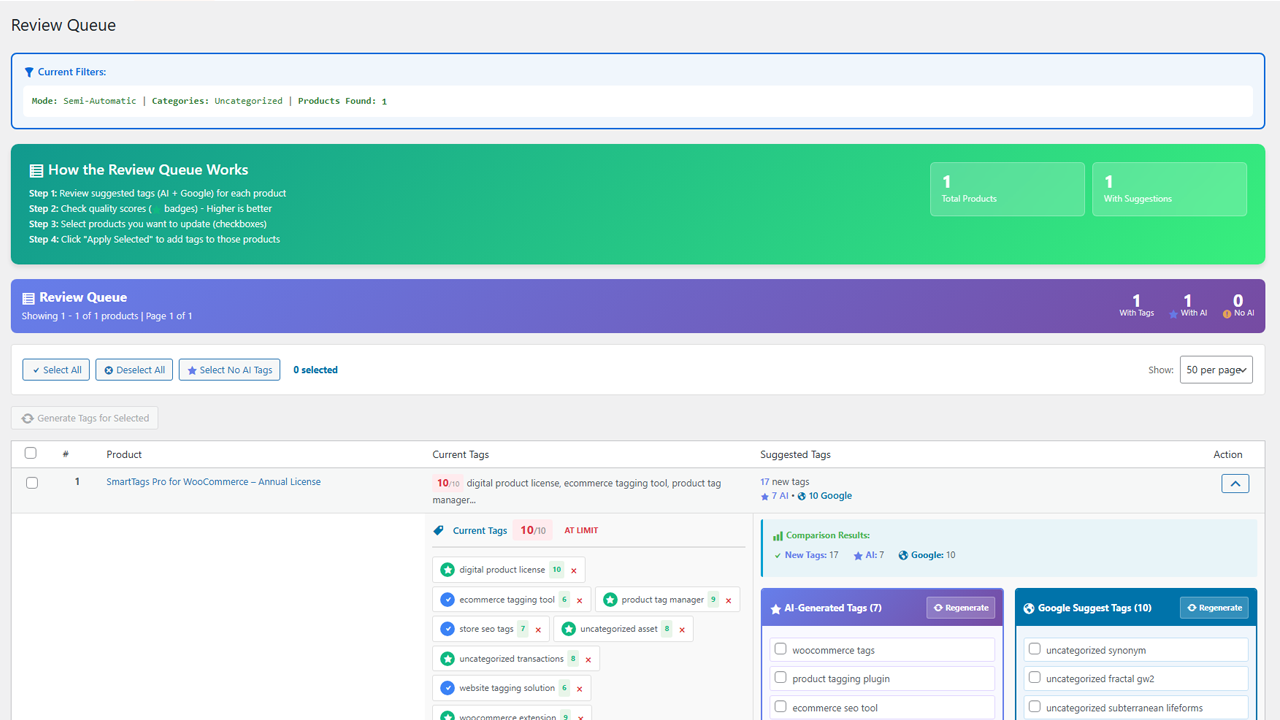
Task: Click the tag icon next to Current Tags heading
Action: click(438, 530)
